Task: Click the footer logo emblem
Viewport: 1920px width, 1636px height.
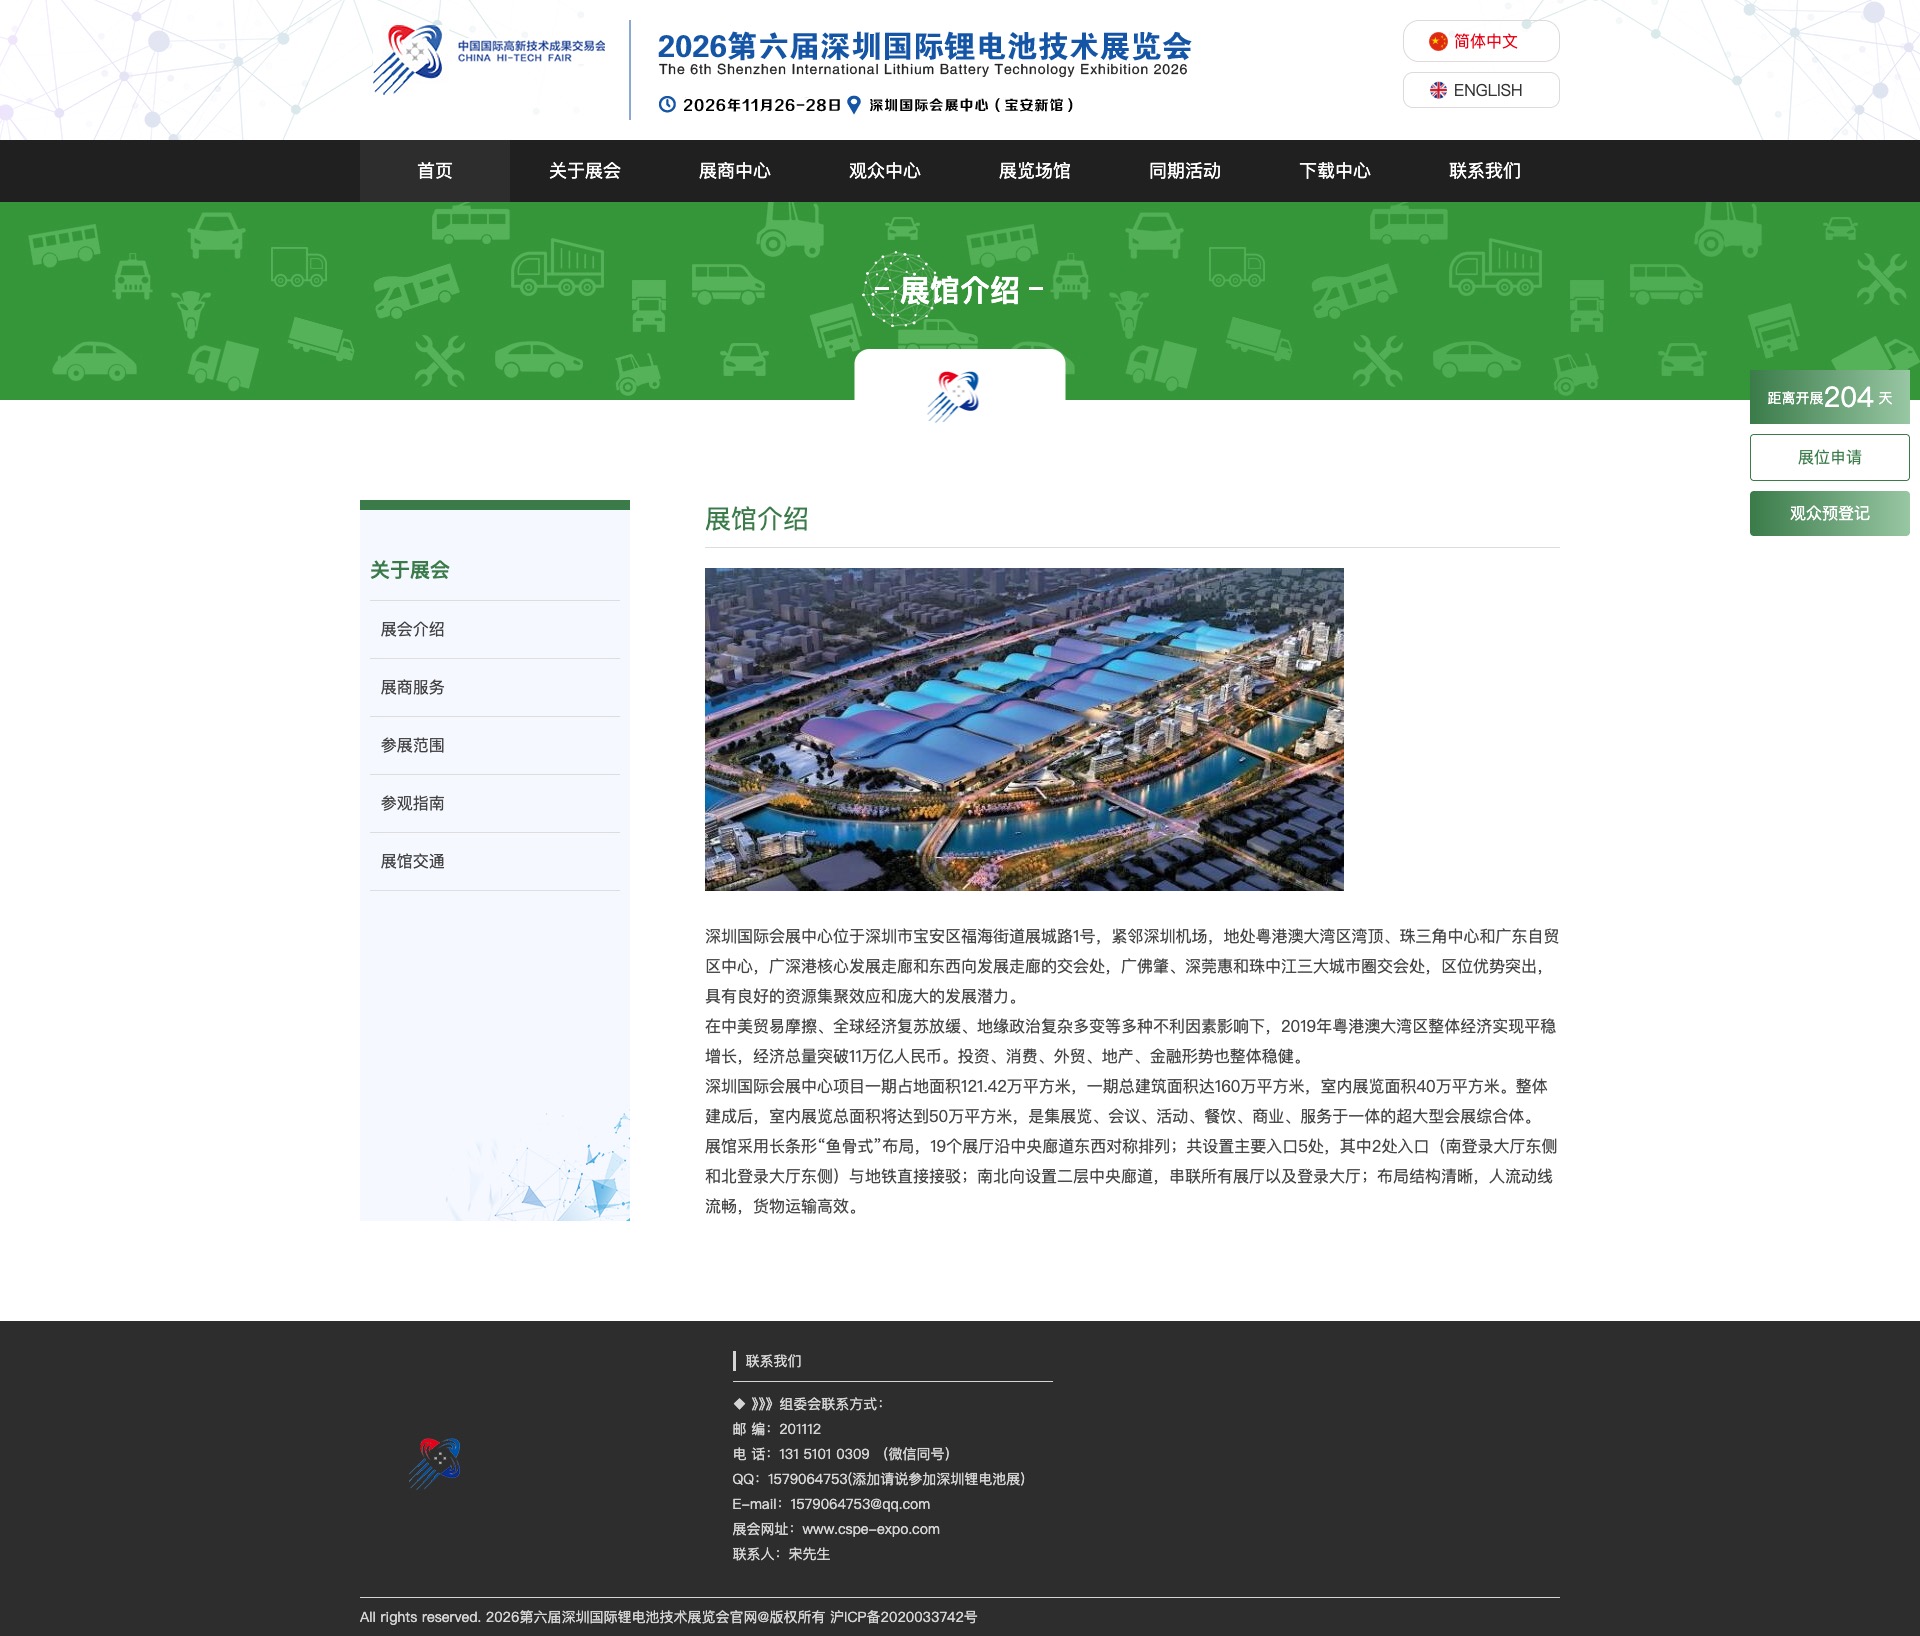Action: tap(435, 1463)
